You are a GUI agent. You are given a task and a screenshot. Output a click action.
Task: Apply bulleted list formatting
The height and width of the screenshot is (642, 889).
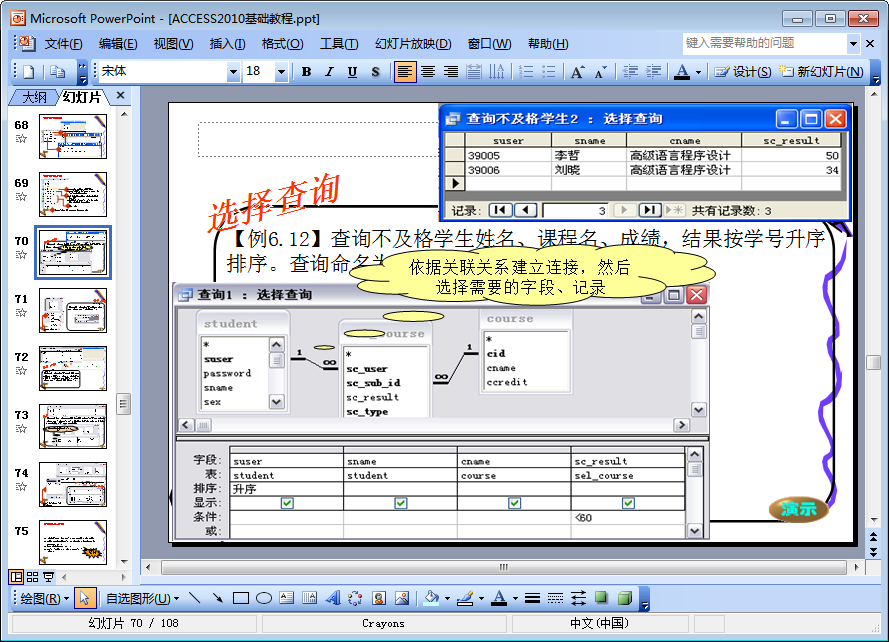(549, 72)
